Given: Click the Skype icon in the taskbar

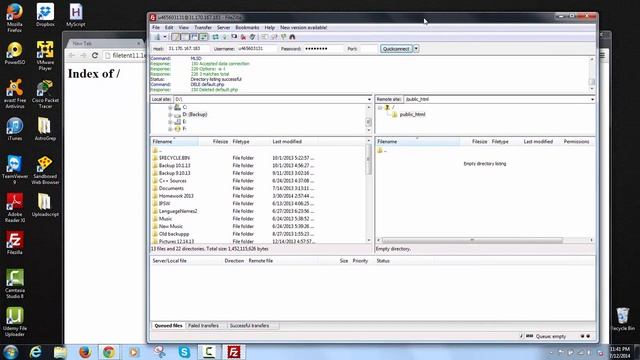Looking at the screenshot, I should [184, 352].
